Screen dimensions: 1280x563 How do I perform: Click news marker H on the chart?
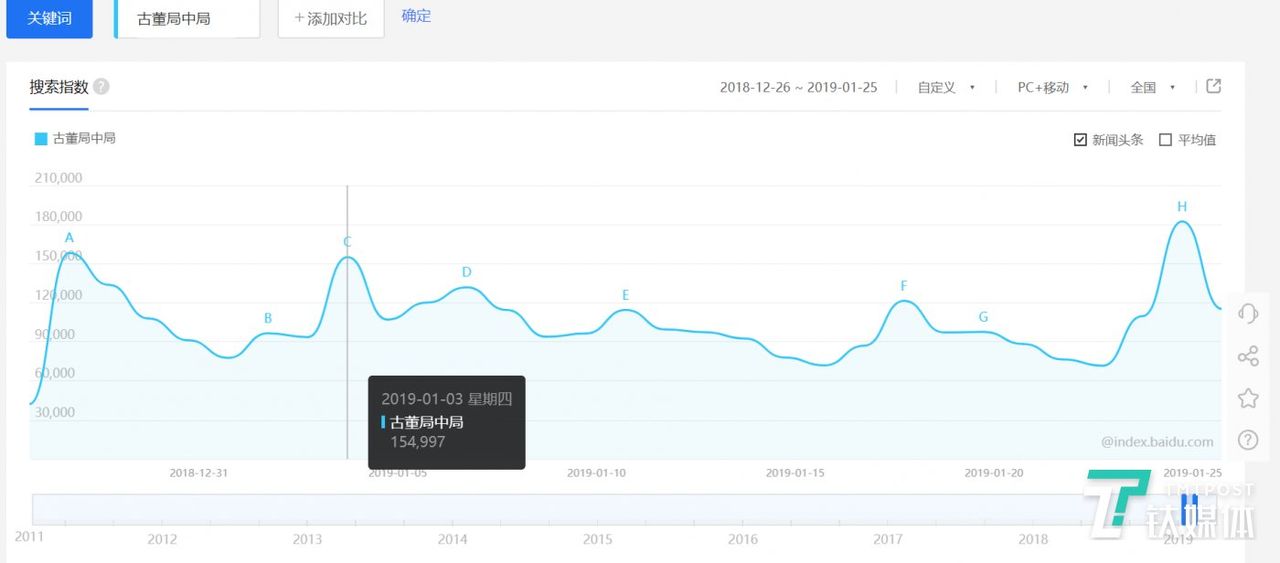(1182, 207)
